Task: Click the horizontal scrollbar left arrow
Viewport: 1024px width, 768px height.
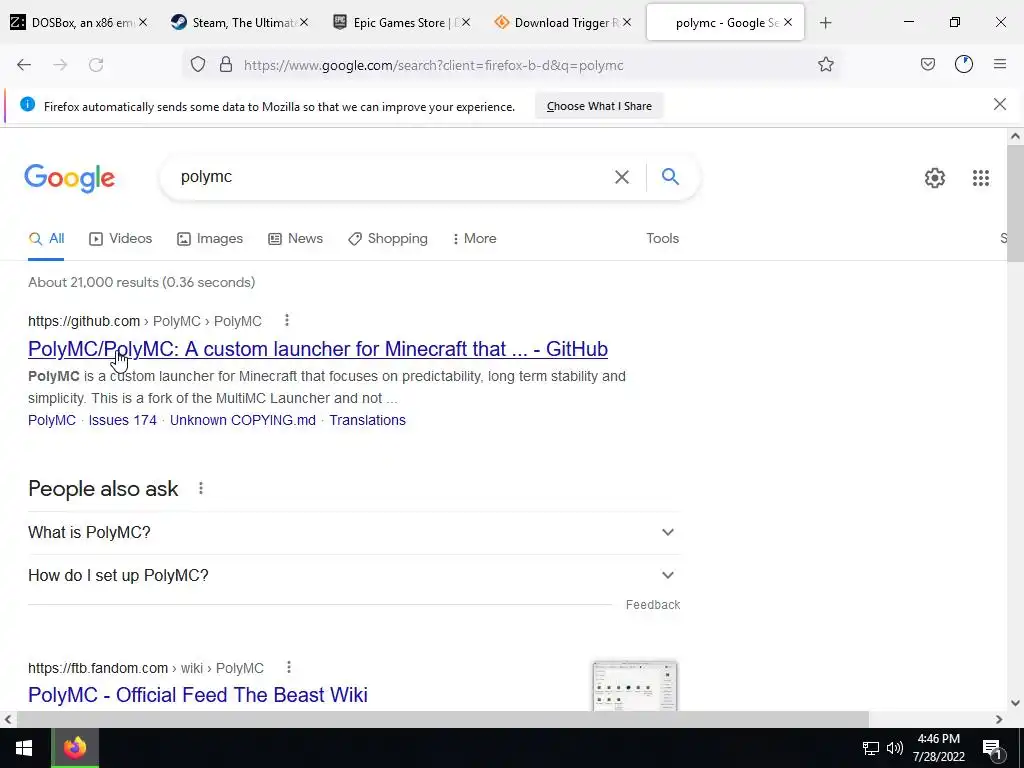Action: point(8,719)
